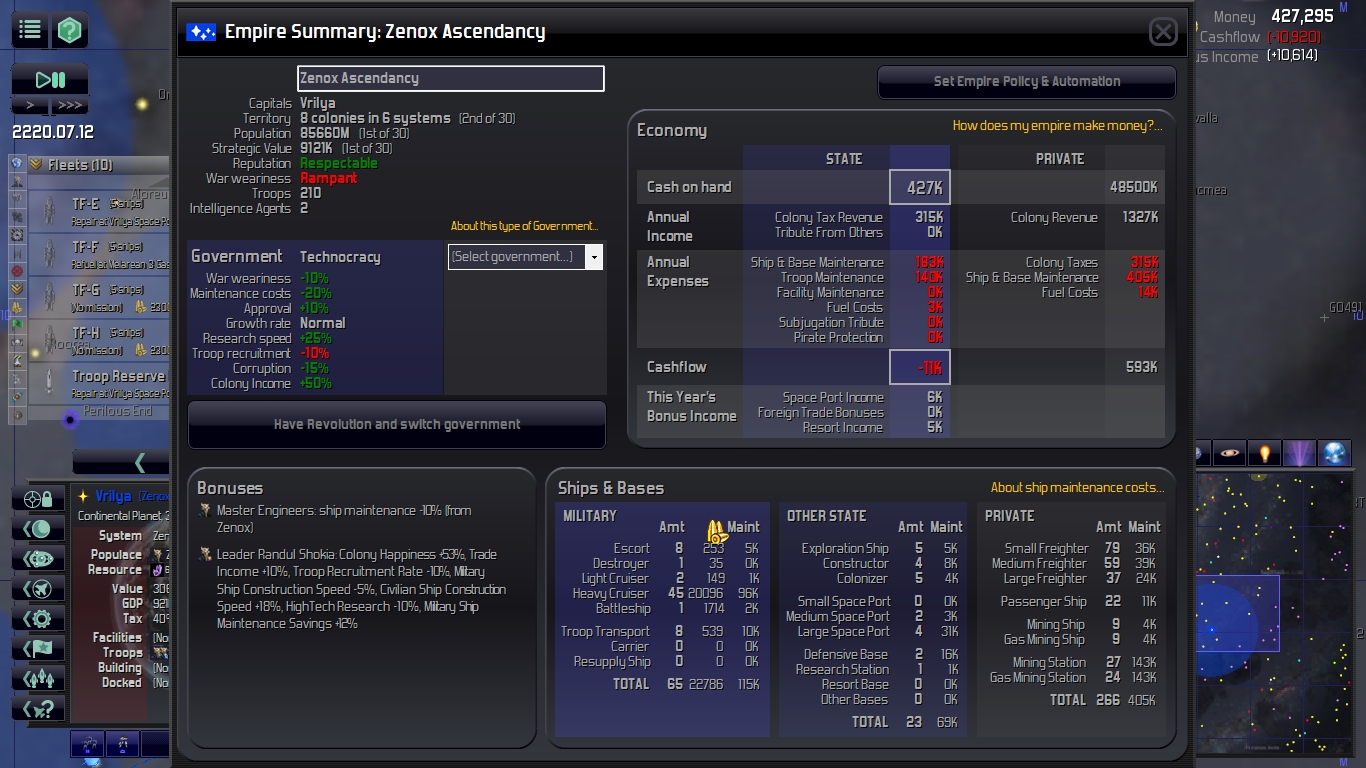Select the Heavy Cruiser row in Military
The width and height of the screenshot is (1366, 768).
(662, 594)
